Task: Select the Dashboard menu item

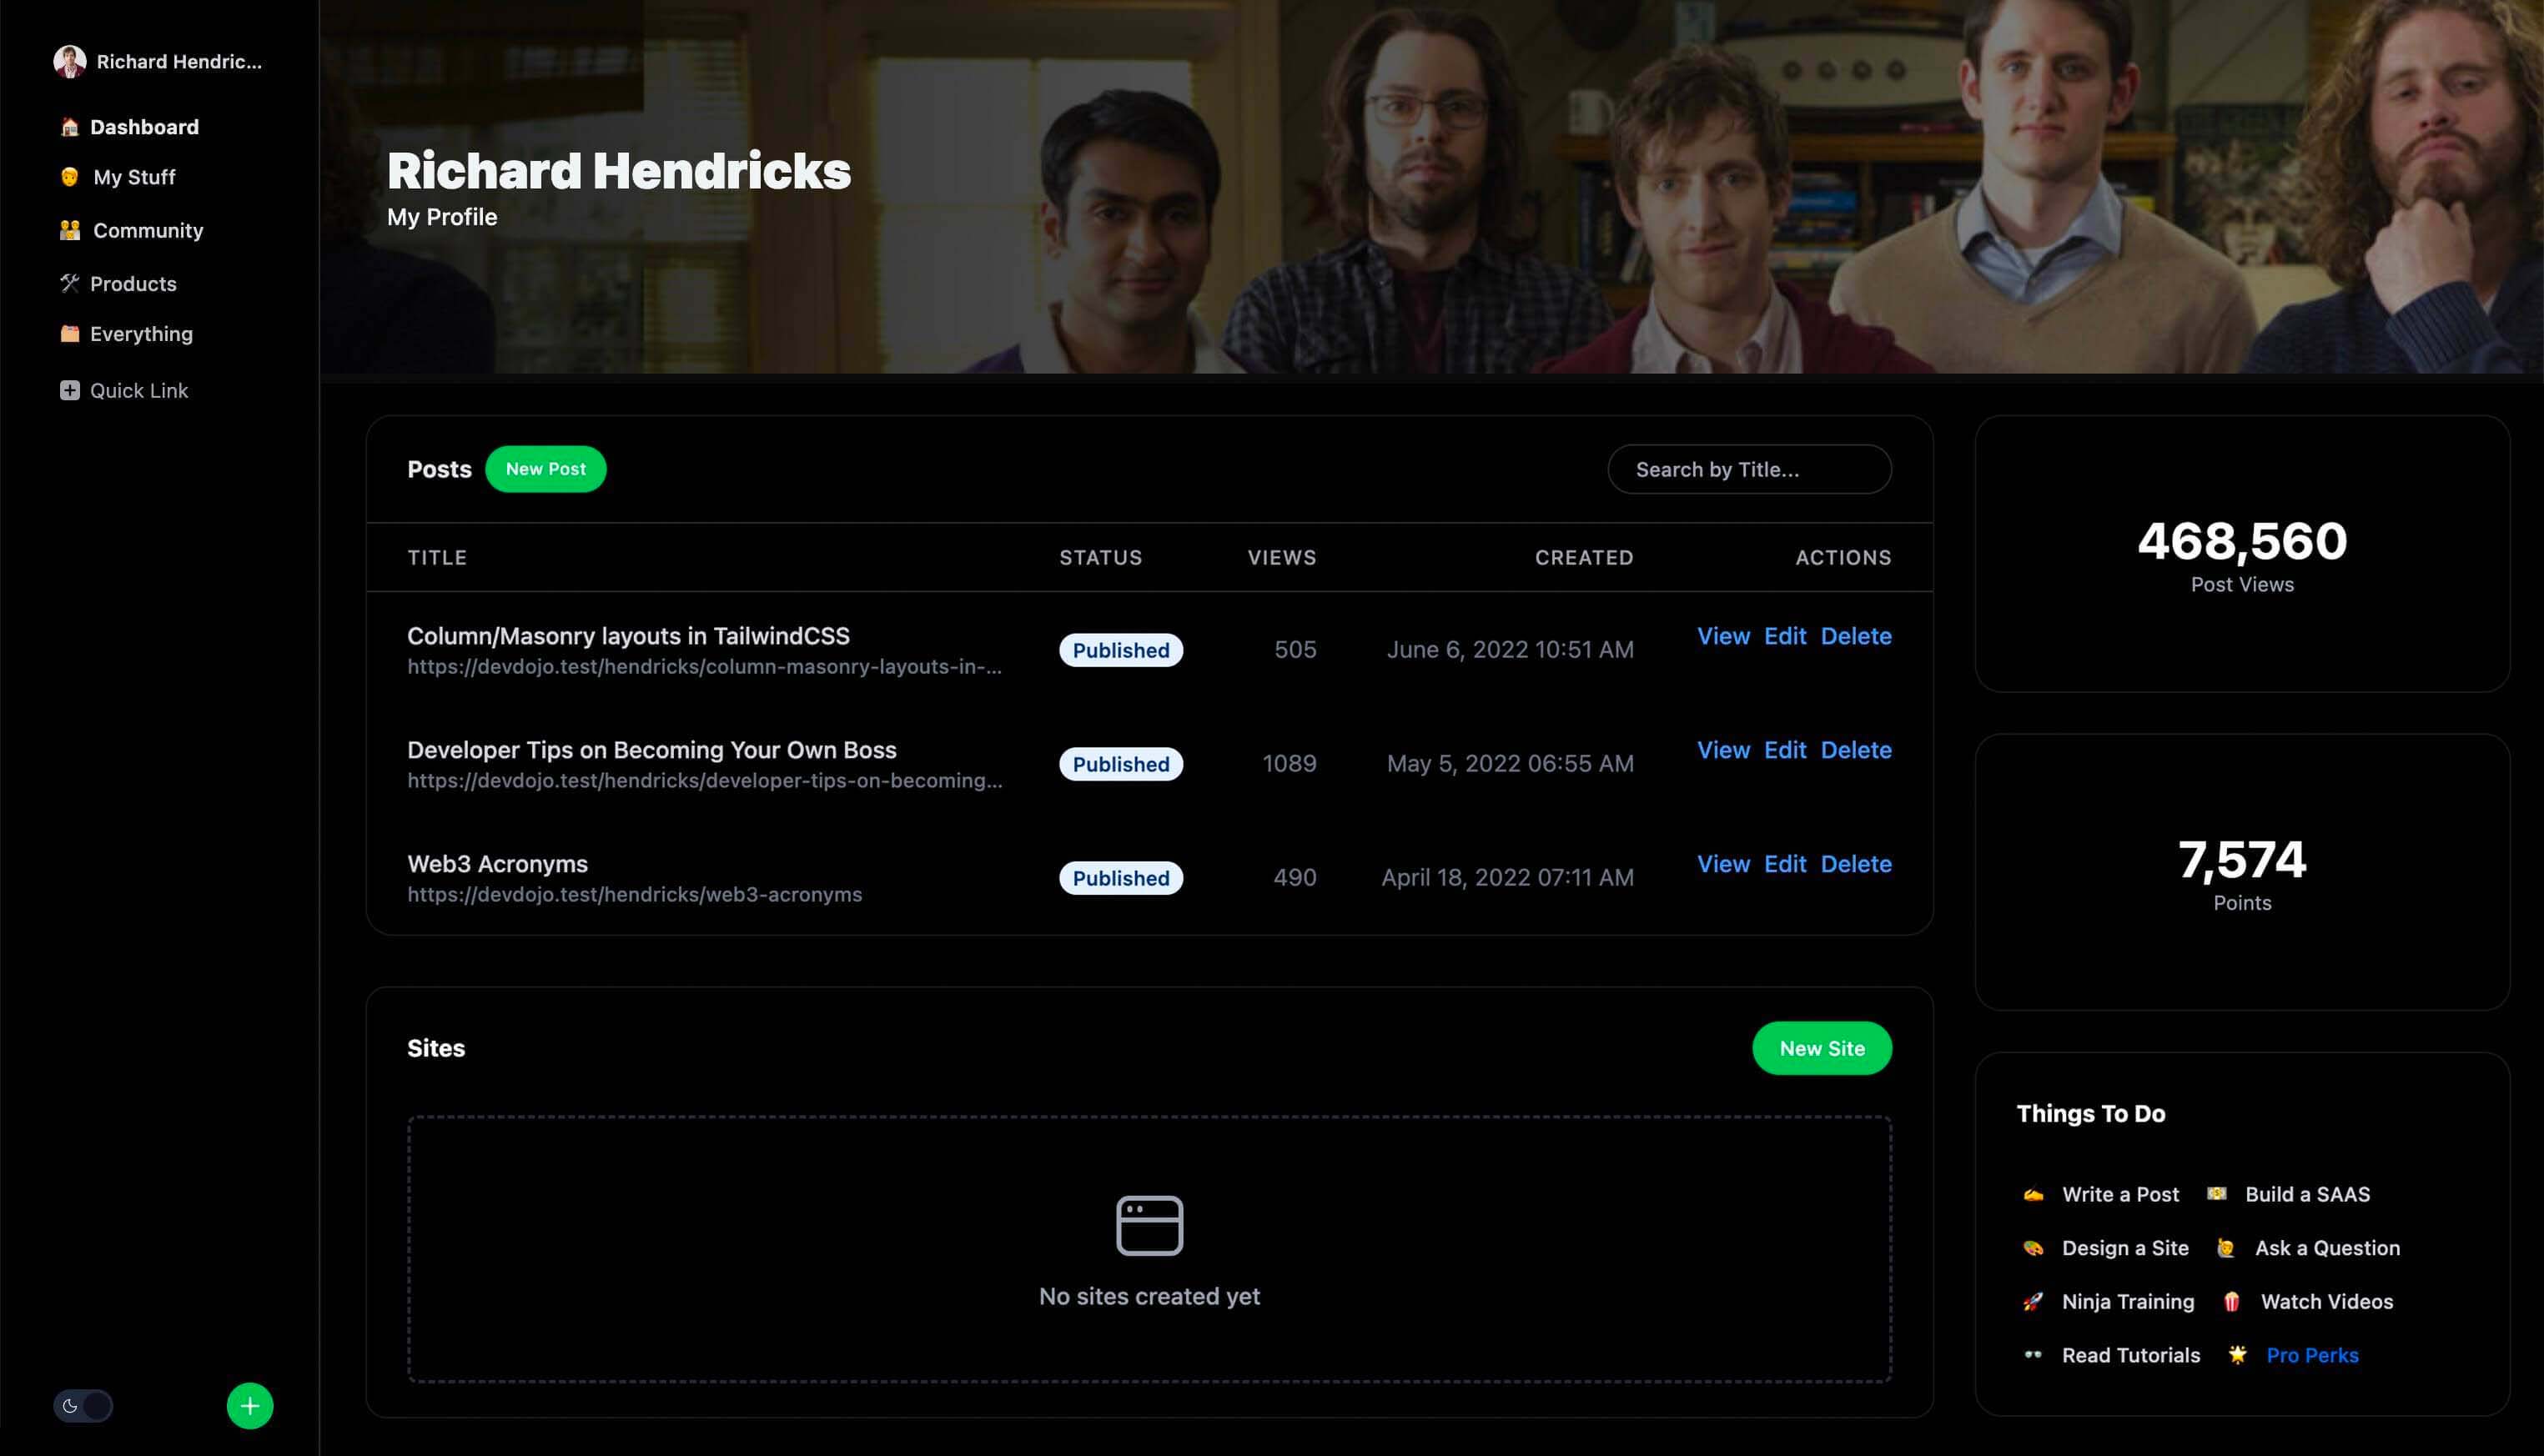Action: click(147, 126)
